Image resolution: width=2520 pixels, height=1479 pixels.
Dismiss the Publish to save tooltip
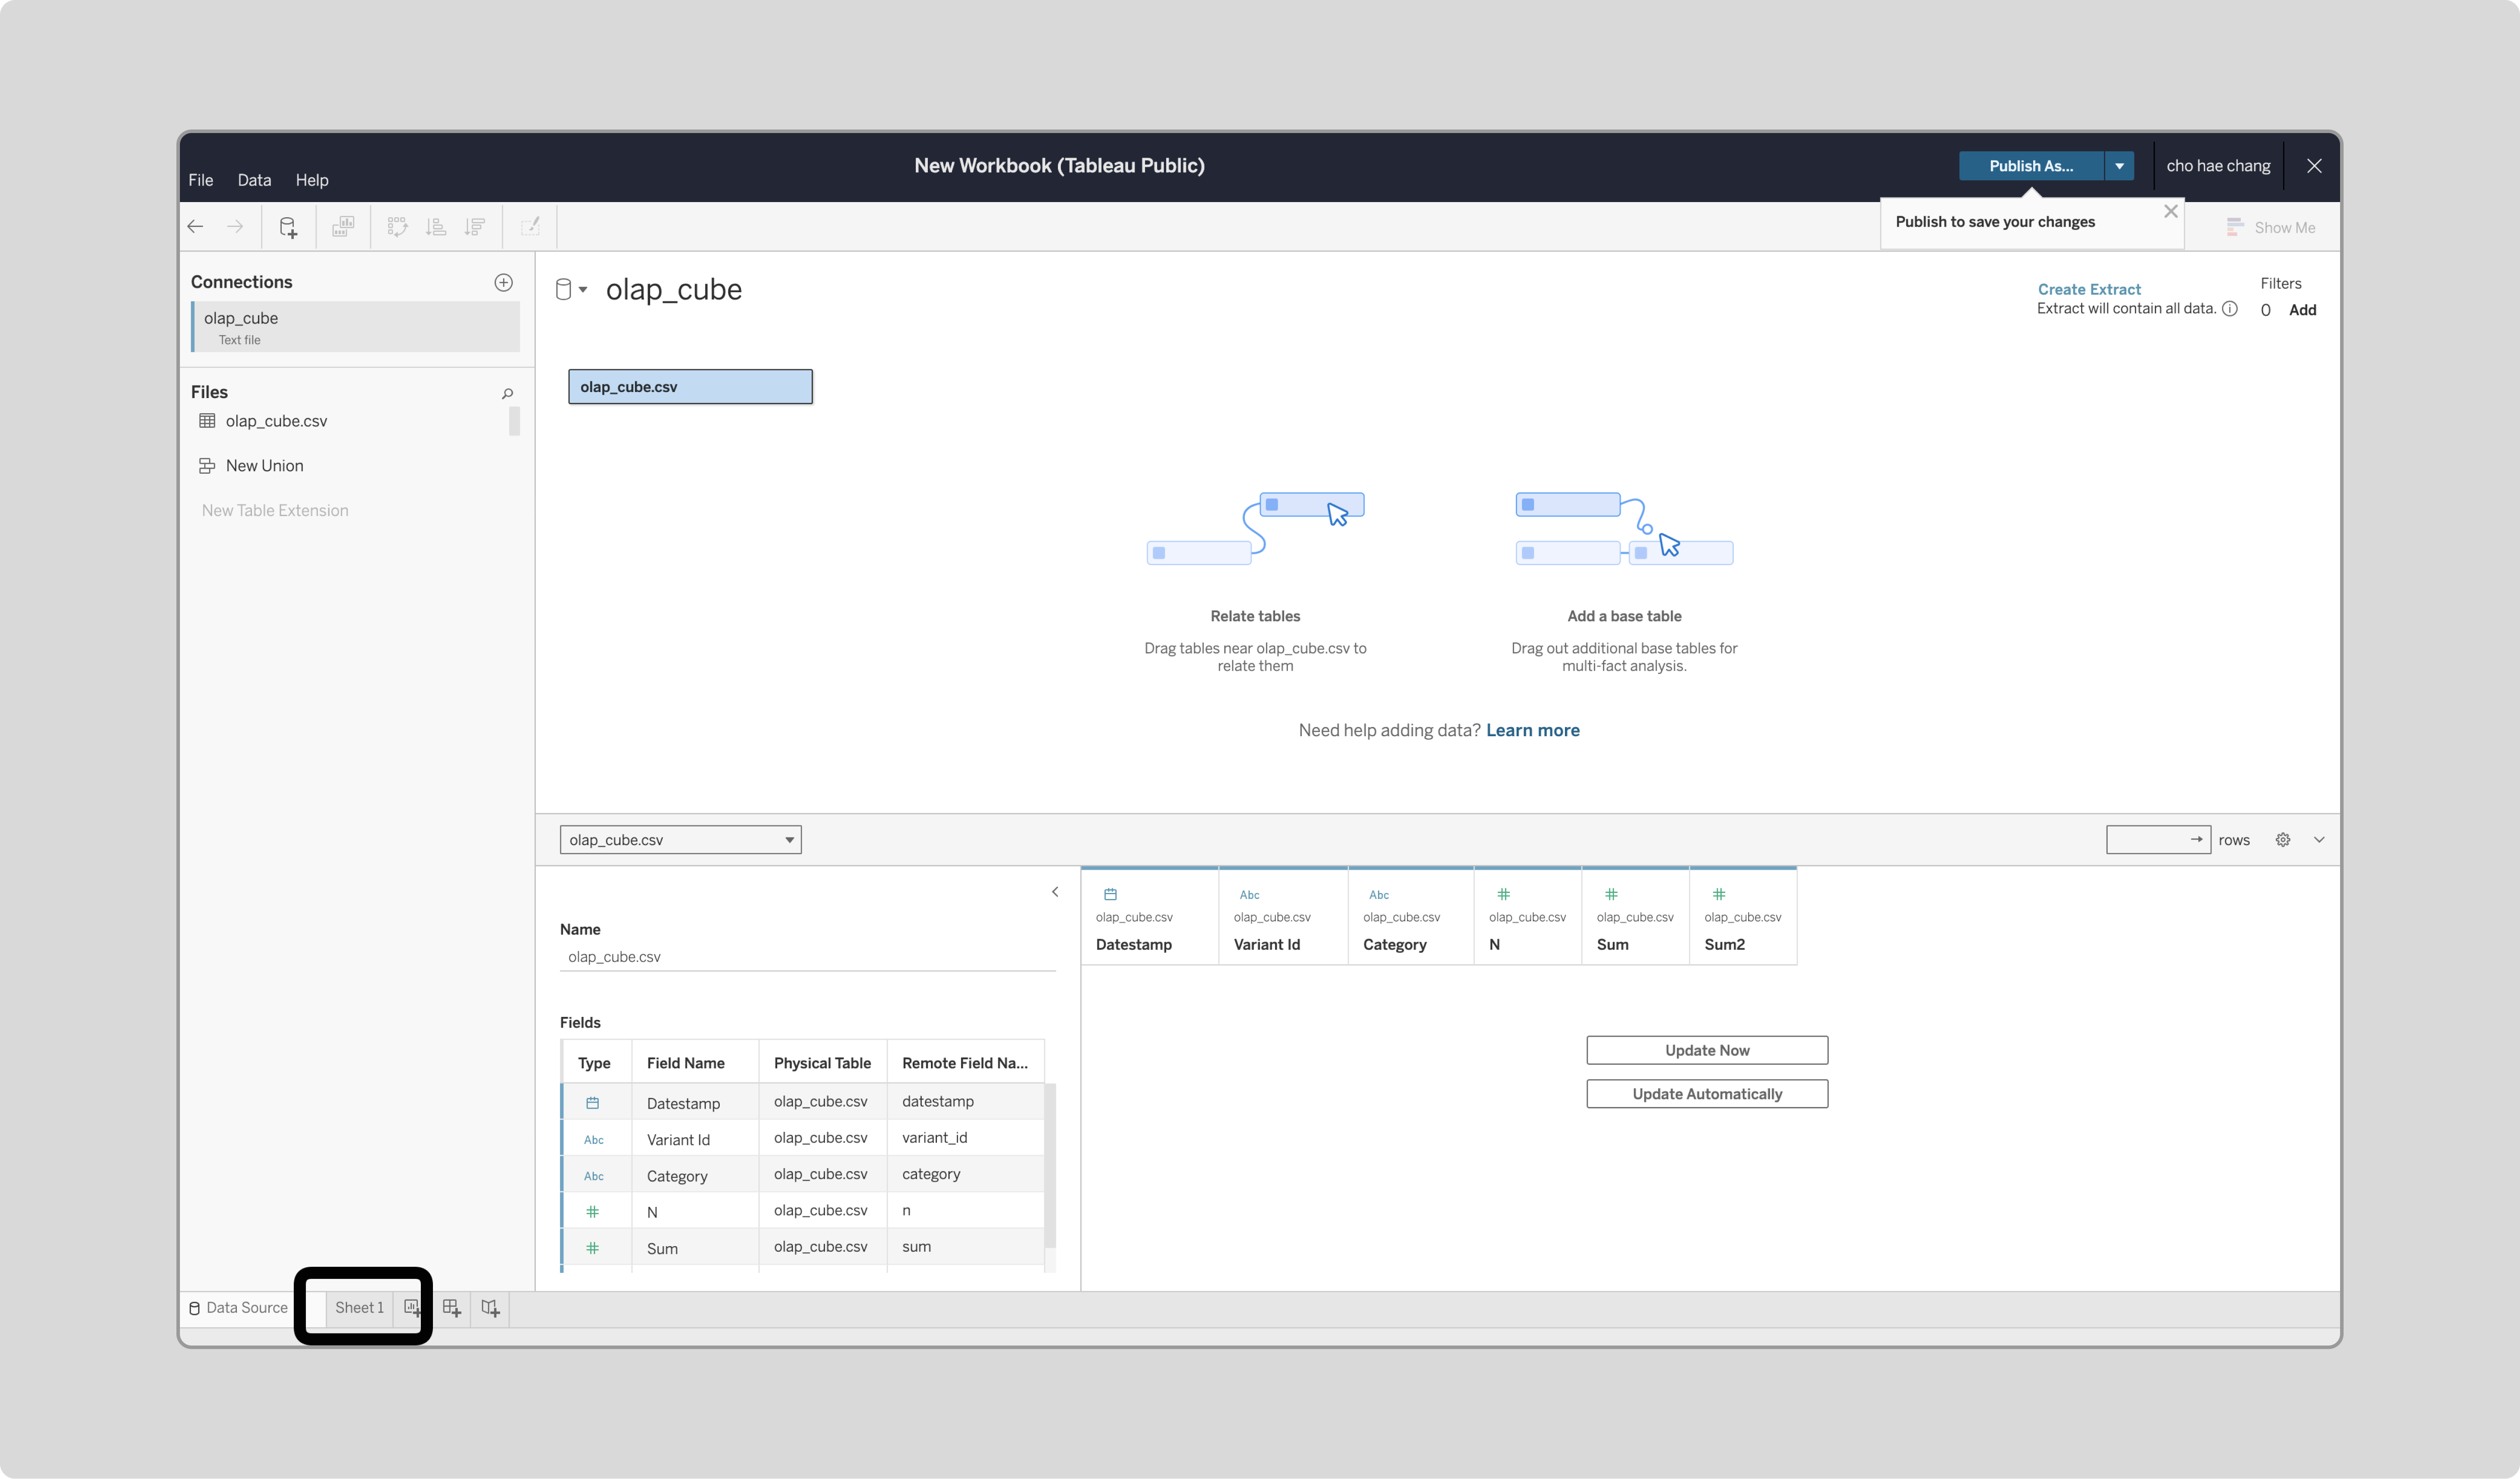point(2171,211)
